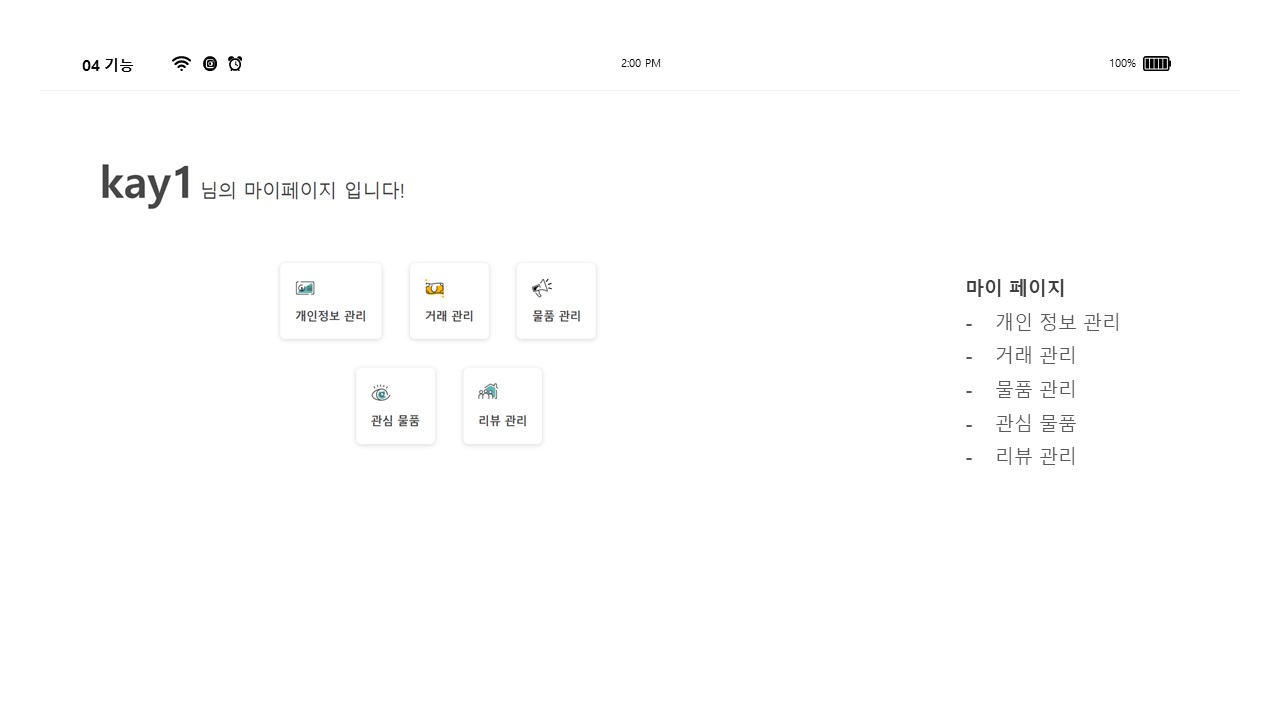Screen dimensions: 1280x720
Task: Open the 개인정보 관리 card
Action: [x=330, y=300]
